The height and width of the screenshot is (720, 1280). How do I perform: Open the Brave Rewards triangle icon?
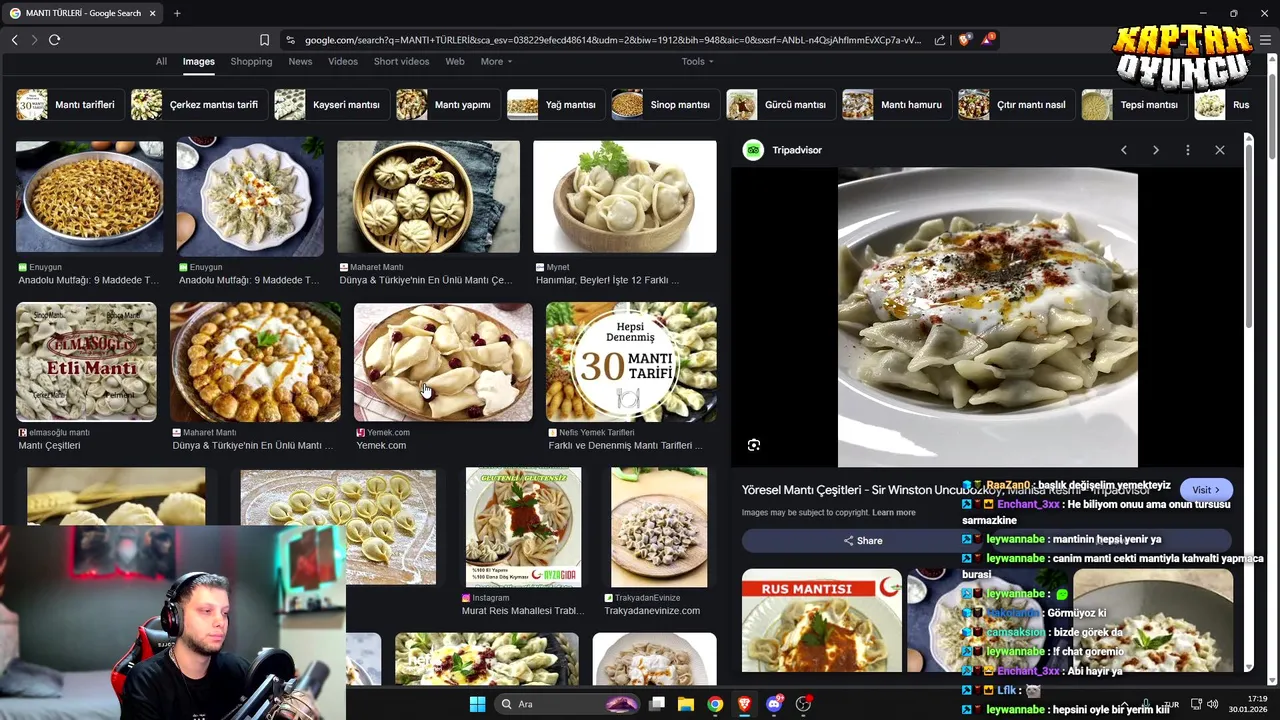click(x=988, y=40)
